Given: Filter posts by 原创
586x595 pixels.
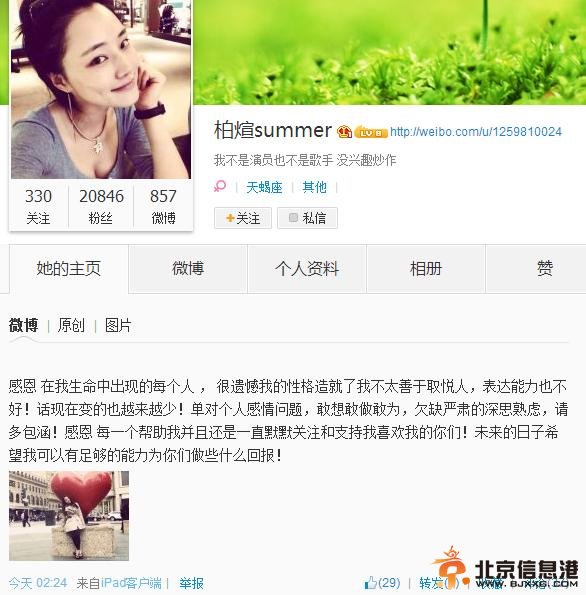Looking at the screenshot, I should point(71,325).
